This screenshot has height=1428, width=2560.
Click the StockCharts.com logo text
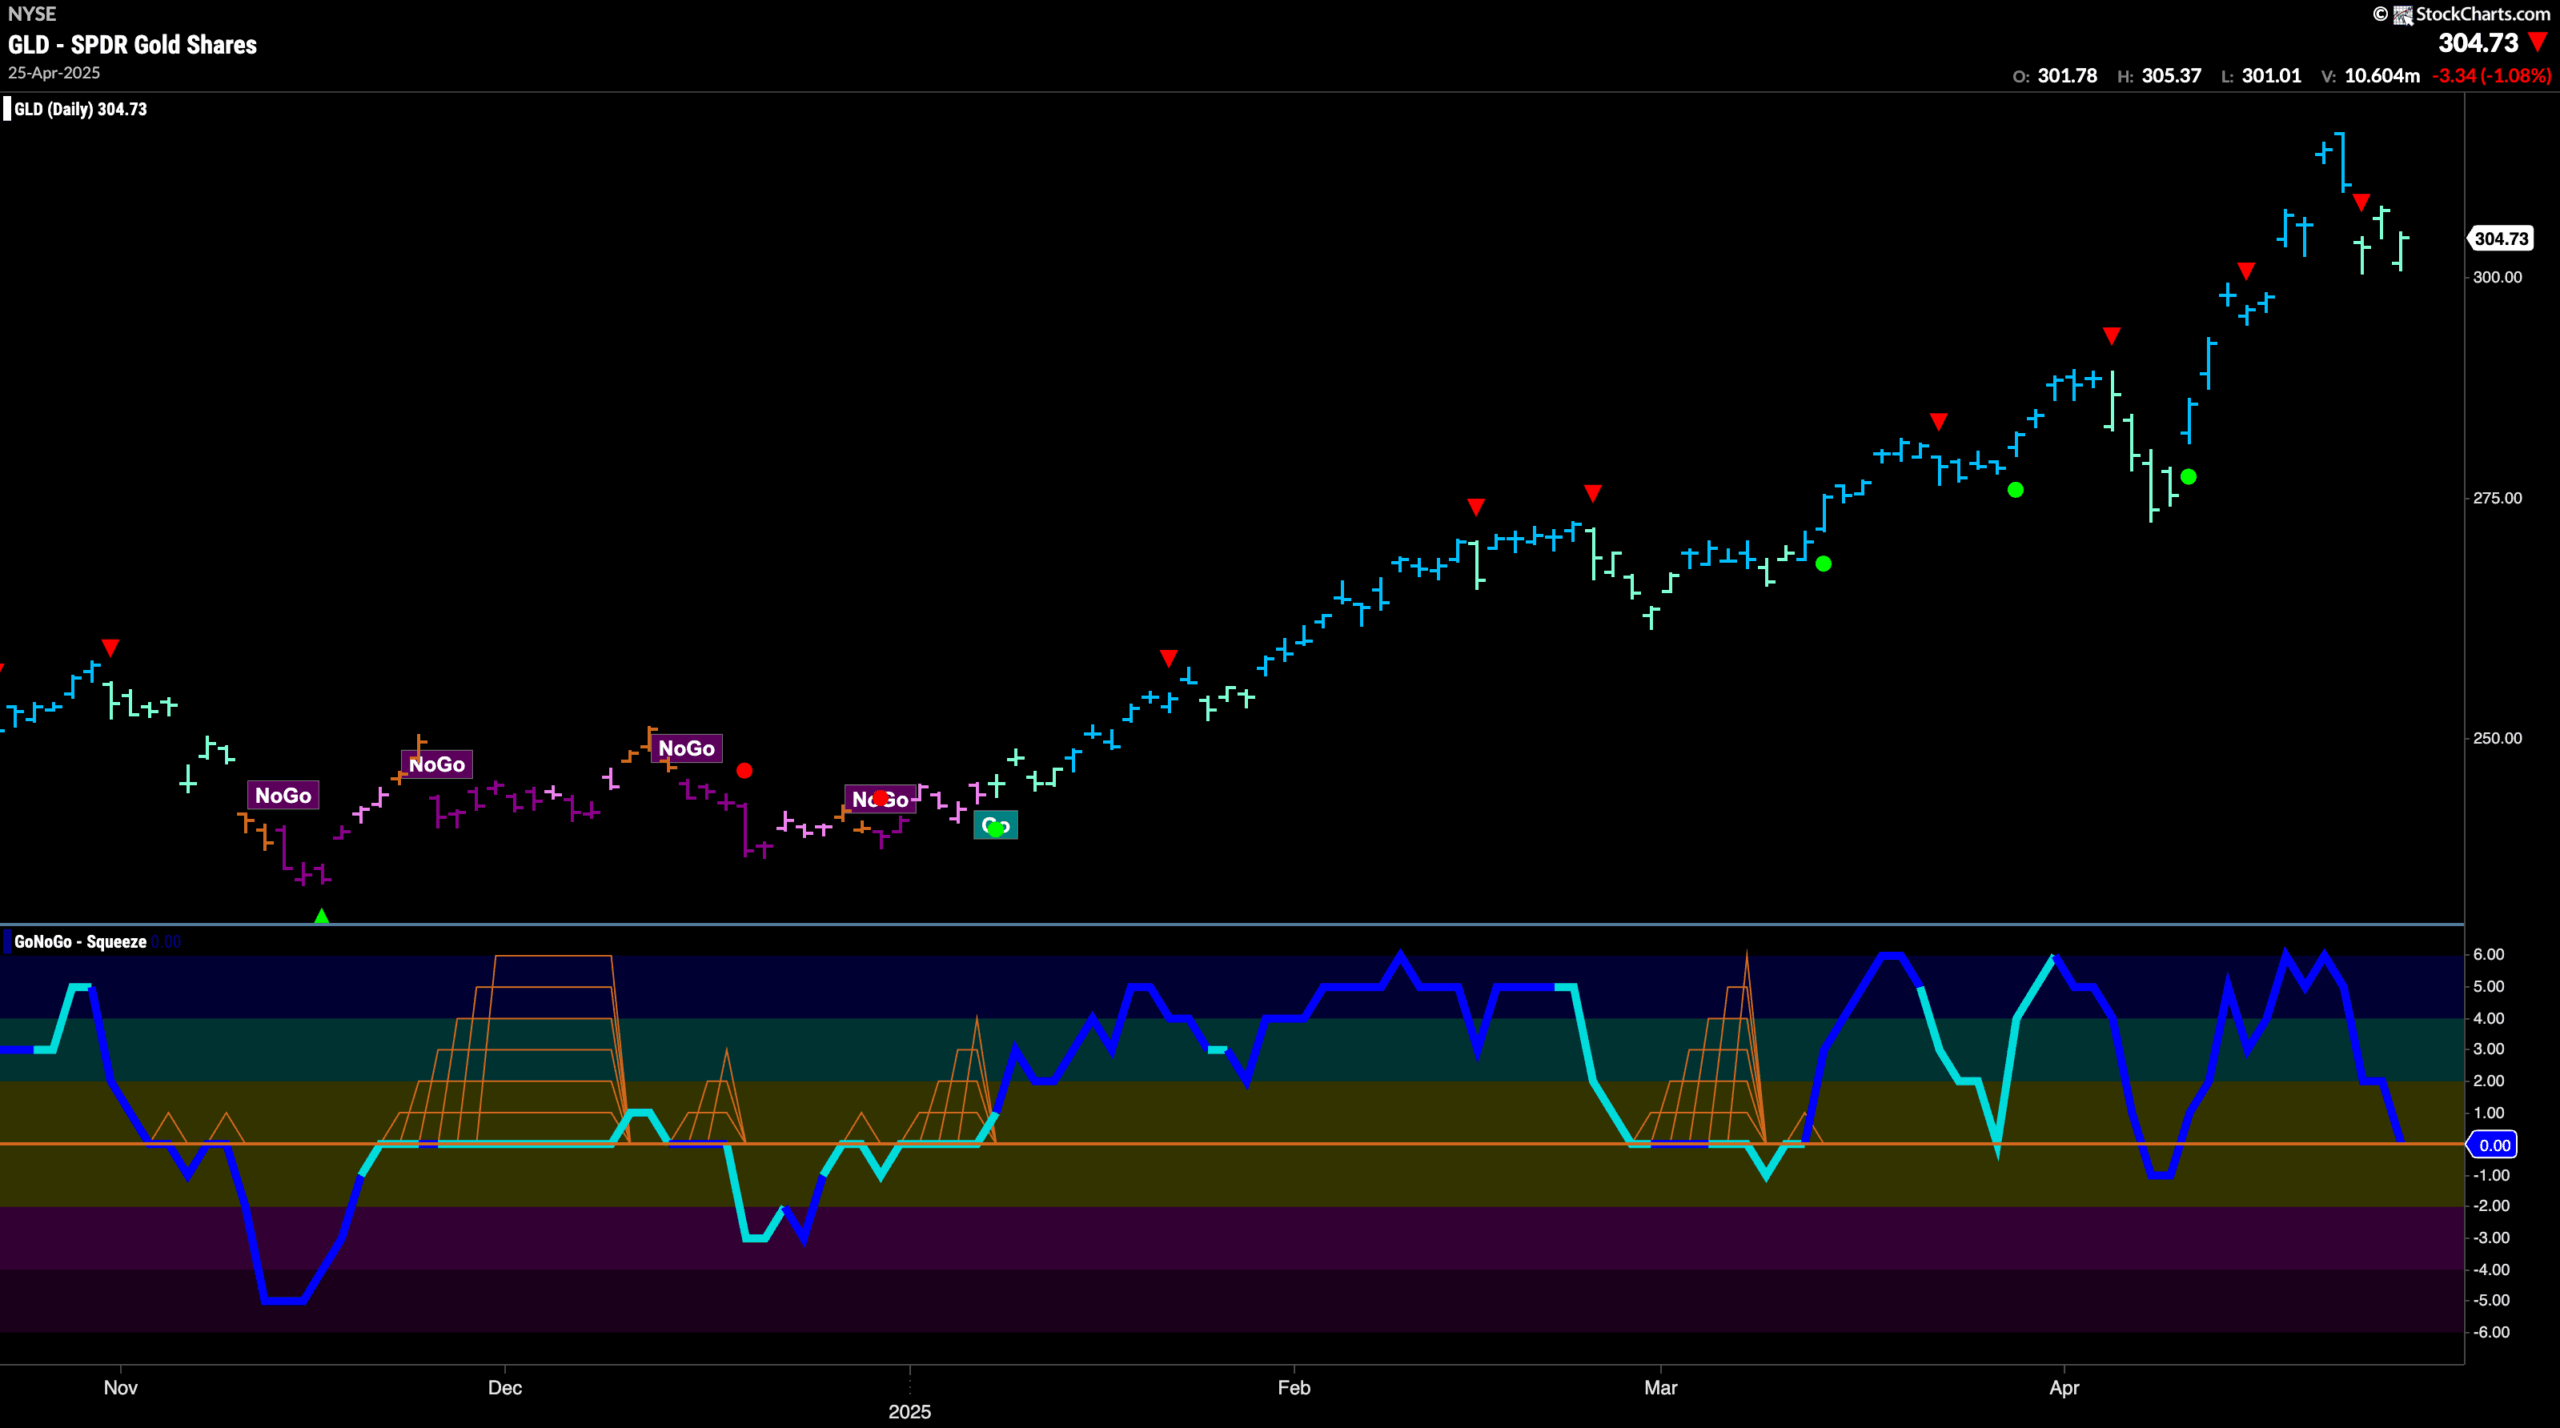tap(2482, 14)
